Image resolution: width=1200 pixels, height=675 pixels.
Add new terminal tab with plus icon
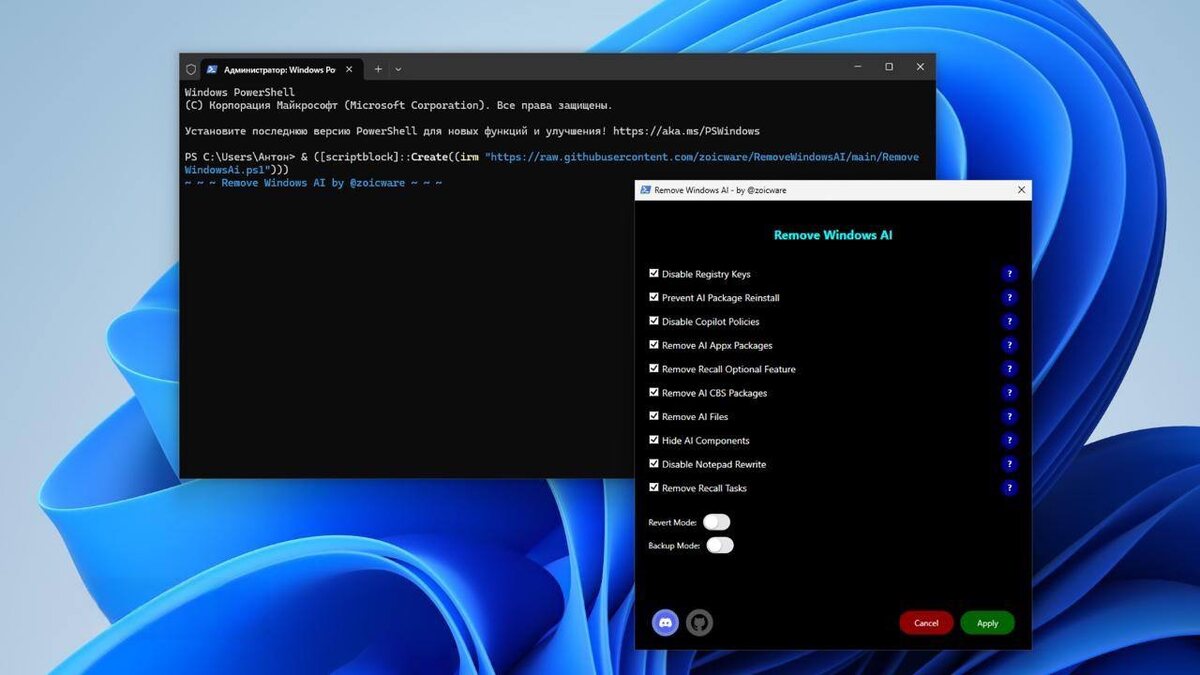pos(378,69)
